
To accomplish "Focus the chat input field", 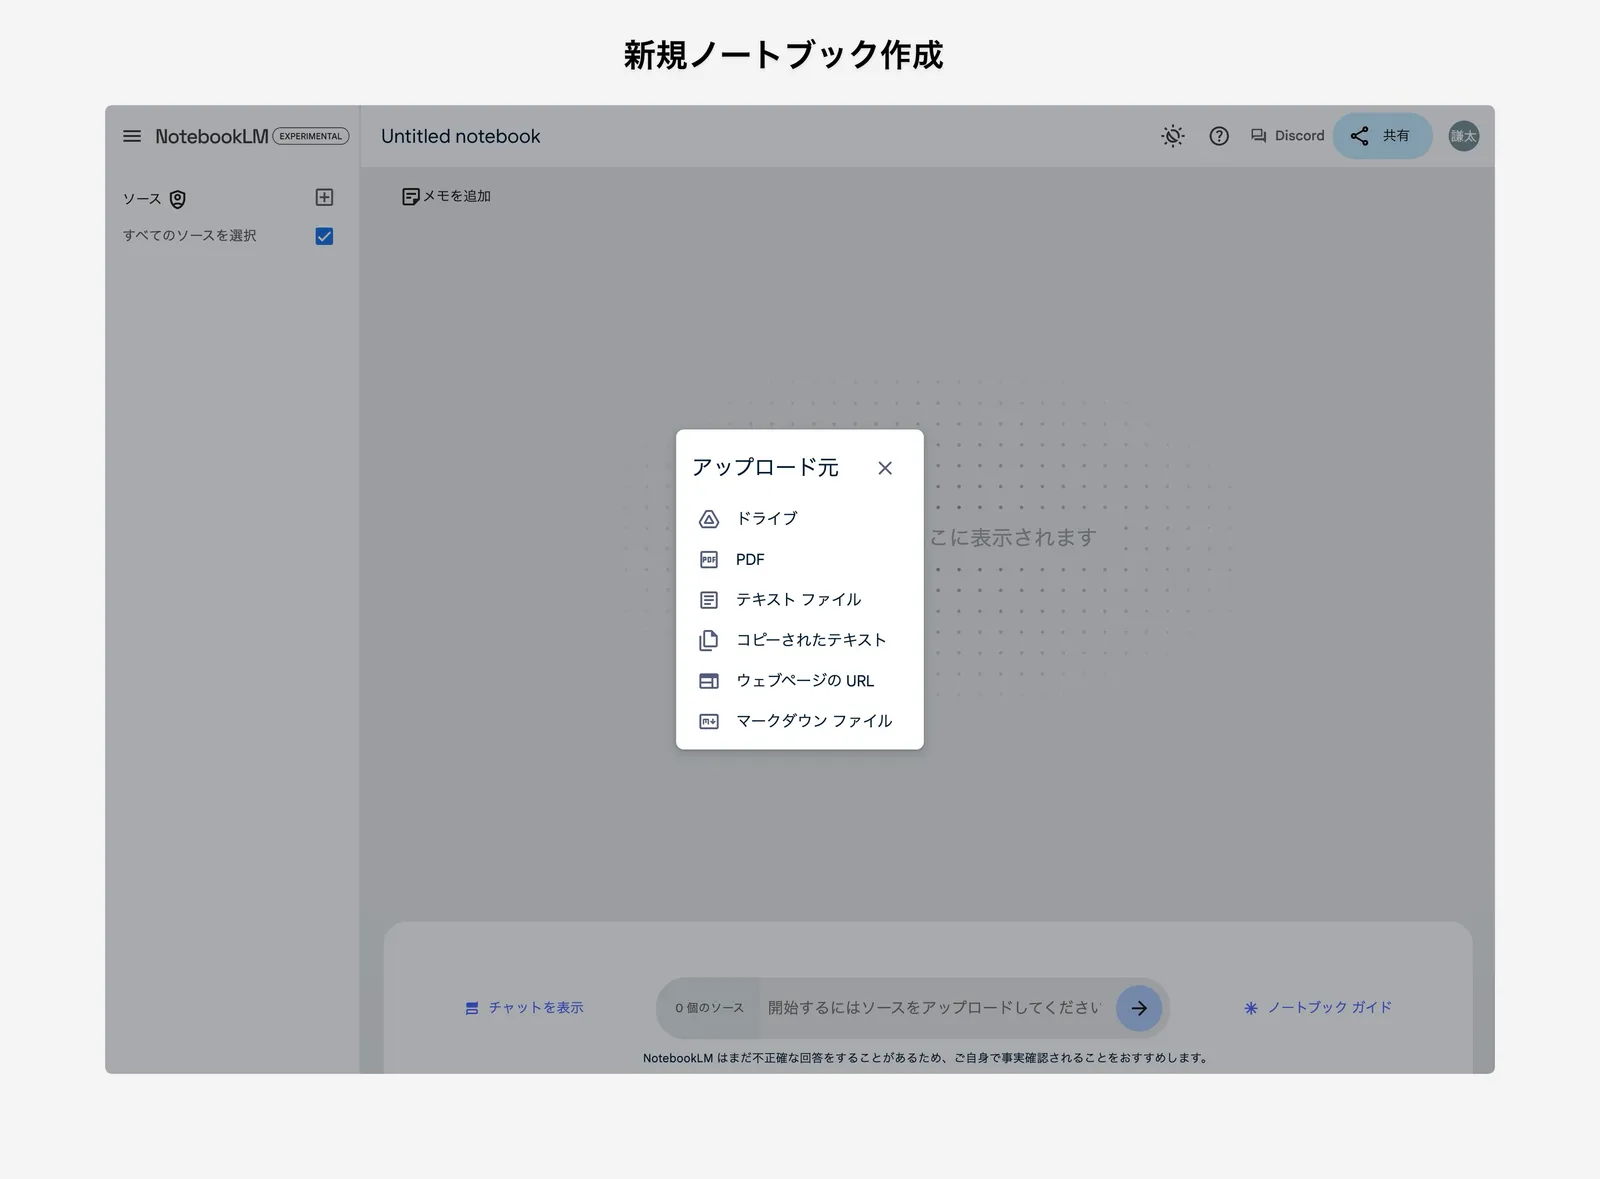I will pyautogui.click(x=935, y=1008).
